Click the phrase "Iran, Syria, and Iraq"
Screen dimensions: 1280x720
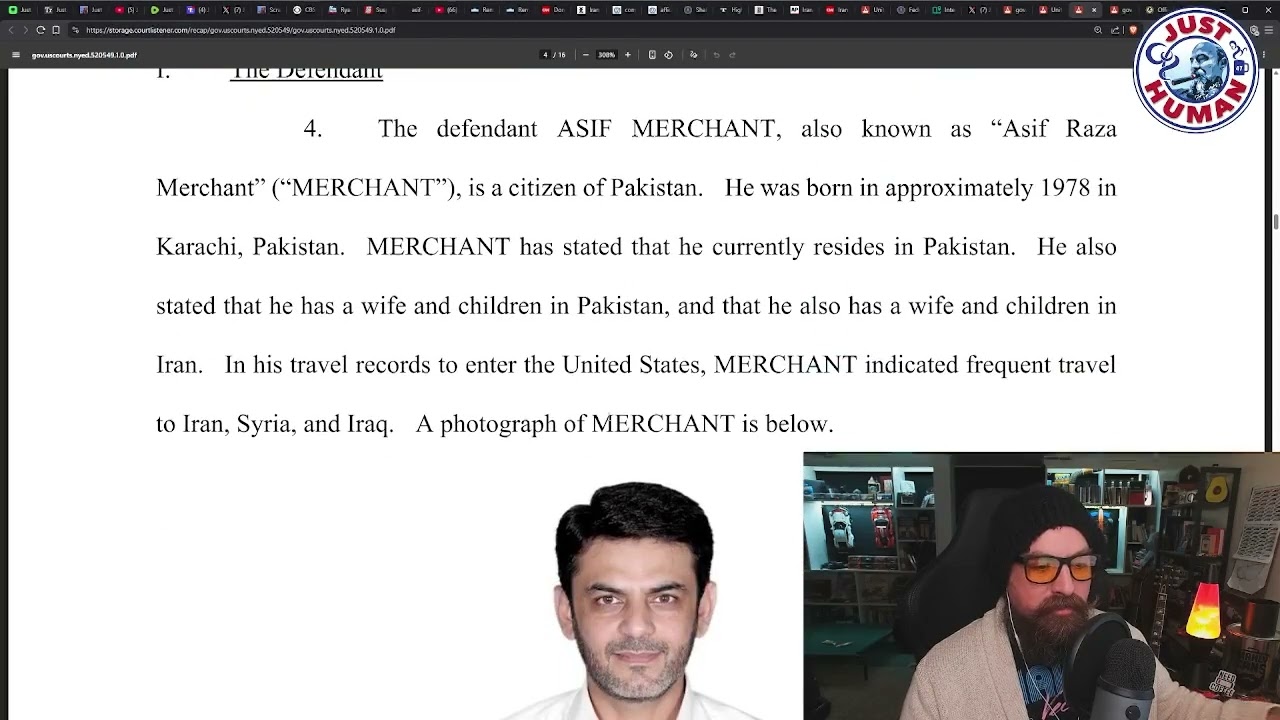click(x=287, y=424)
